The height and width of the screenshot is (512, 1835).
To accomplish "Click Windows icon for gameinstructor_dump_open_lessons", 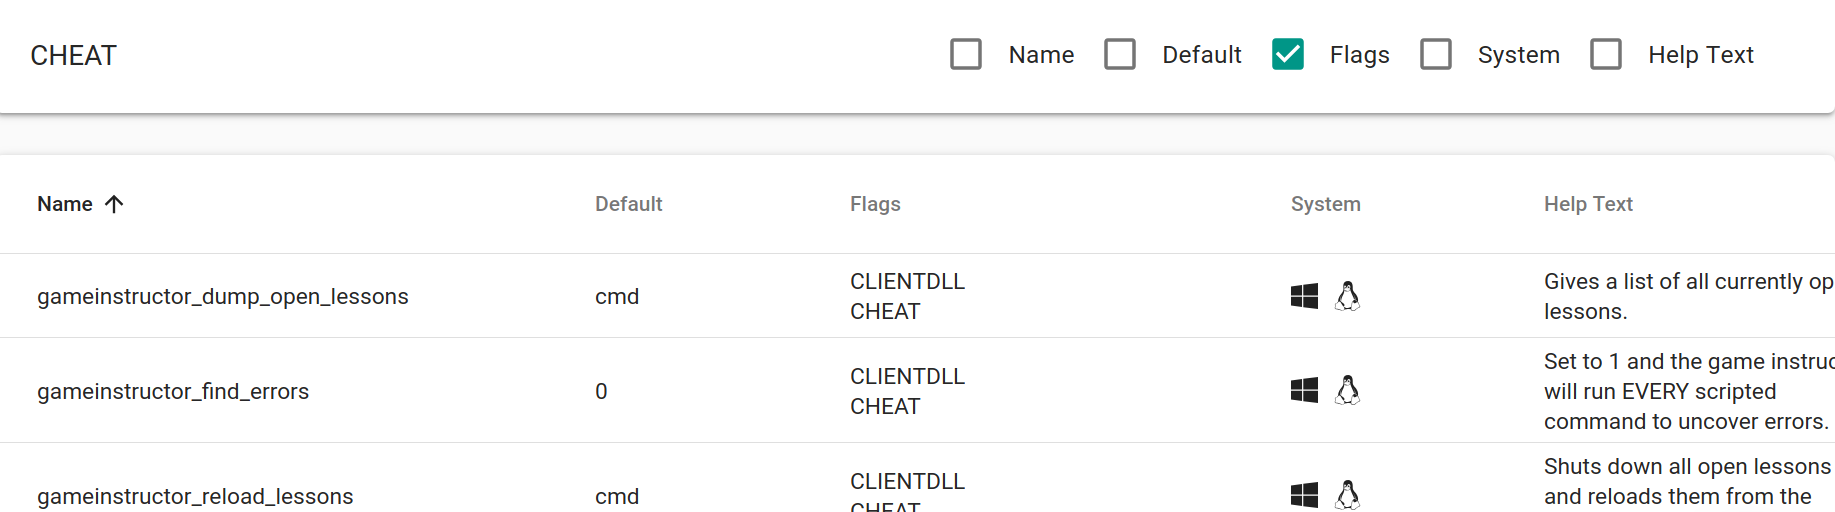I will pos(1304,296).
